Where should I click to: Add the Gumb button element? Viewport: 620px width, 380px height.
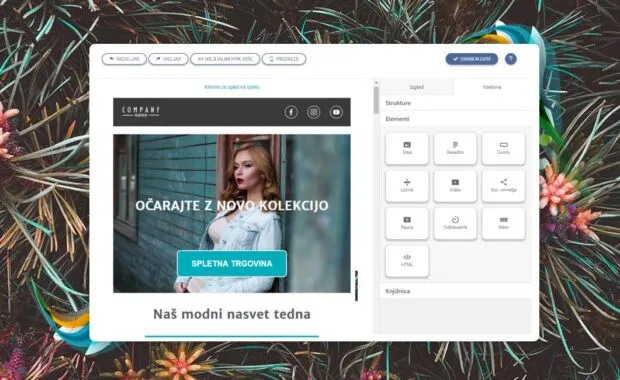coord(503,149)
